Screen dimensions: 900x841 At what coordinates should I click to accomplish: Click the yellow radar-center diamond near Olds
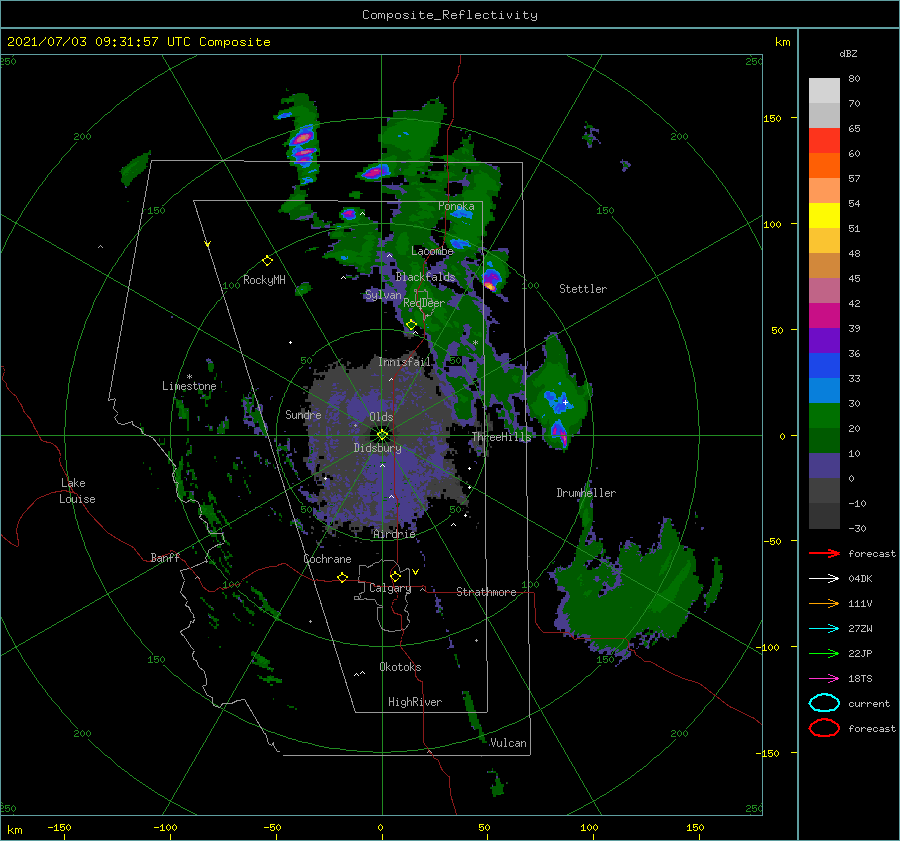[x=382, y=435]
